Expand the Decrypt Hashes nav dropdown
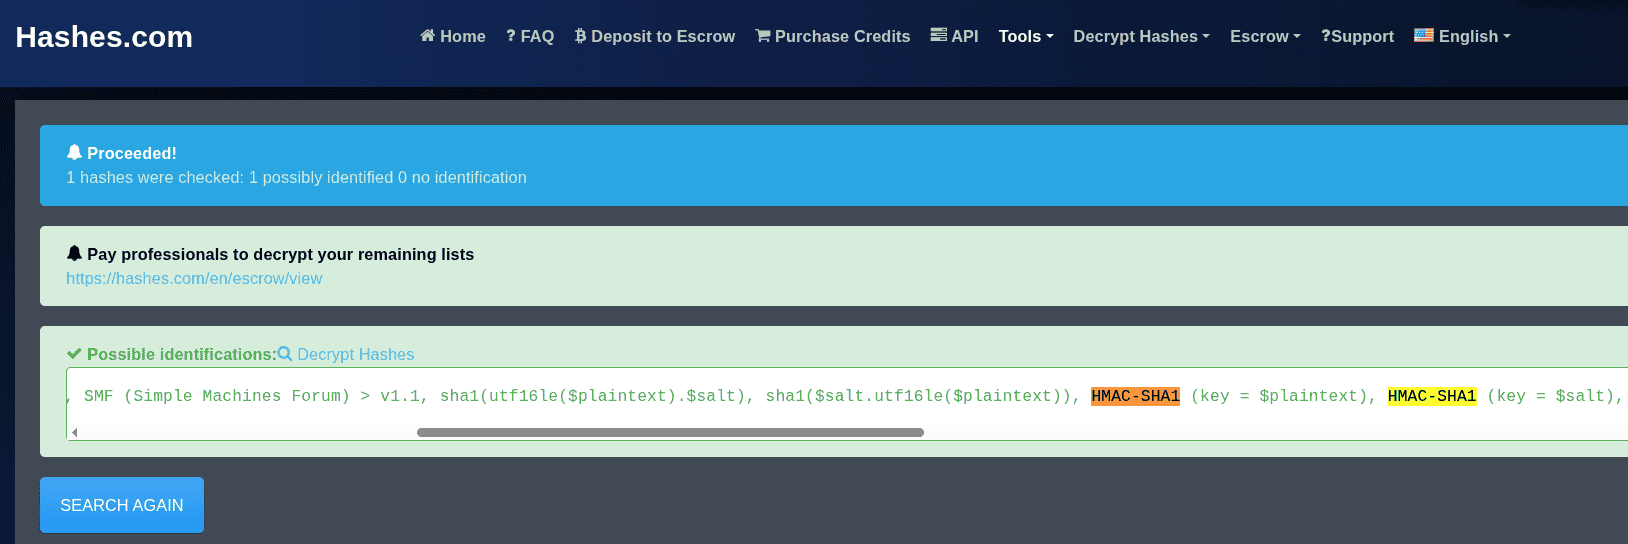This screenshot has height=544, width=1628. click(1141, 36)
